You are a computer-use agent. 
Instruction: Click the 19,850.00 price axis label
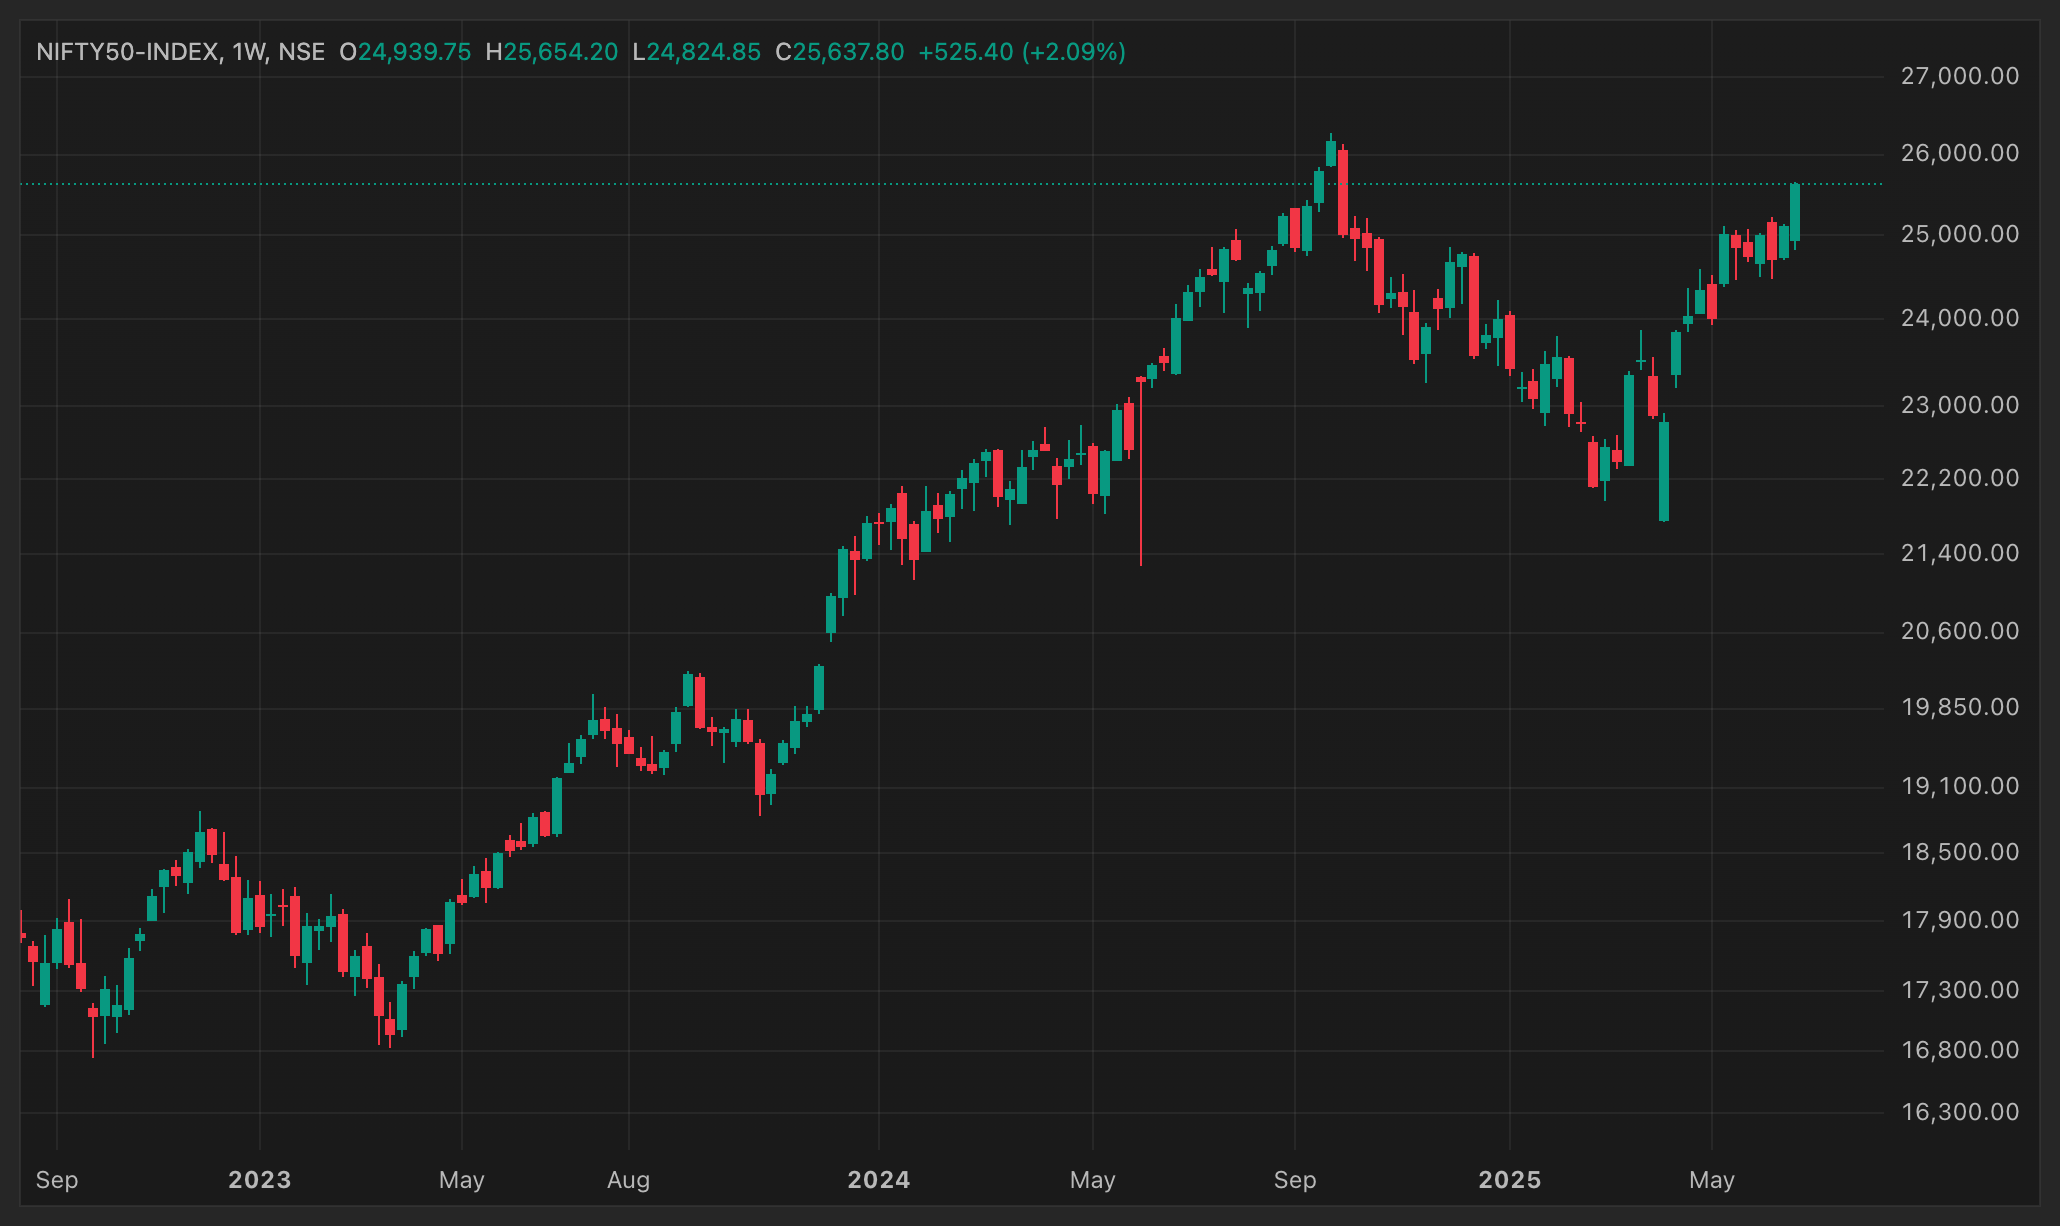[x=1959, y=707]
